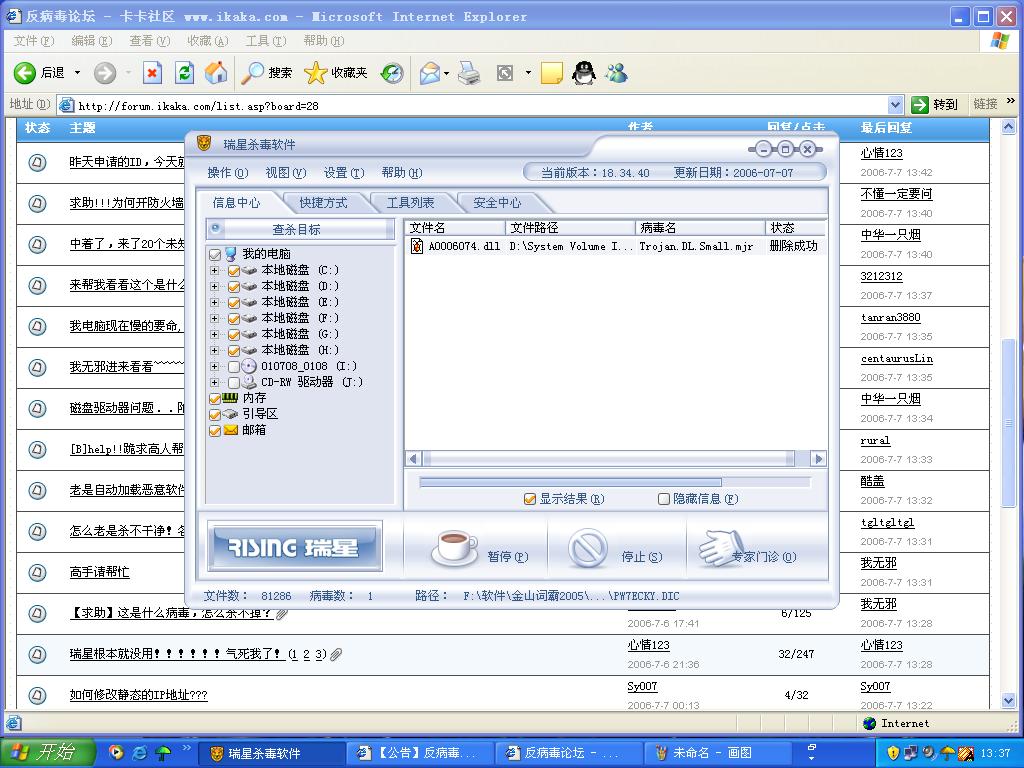Open forum thread 高手请帮忙

click(99, 572)
